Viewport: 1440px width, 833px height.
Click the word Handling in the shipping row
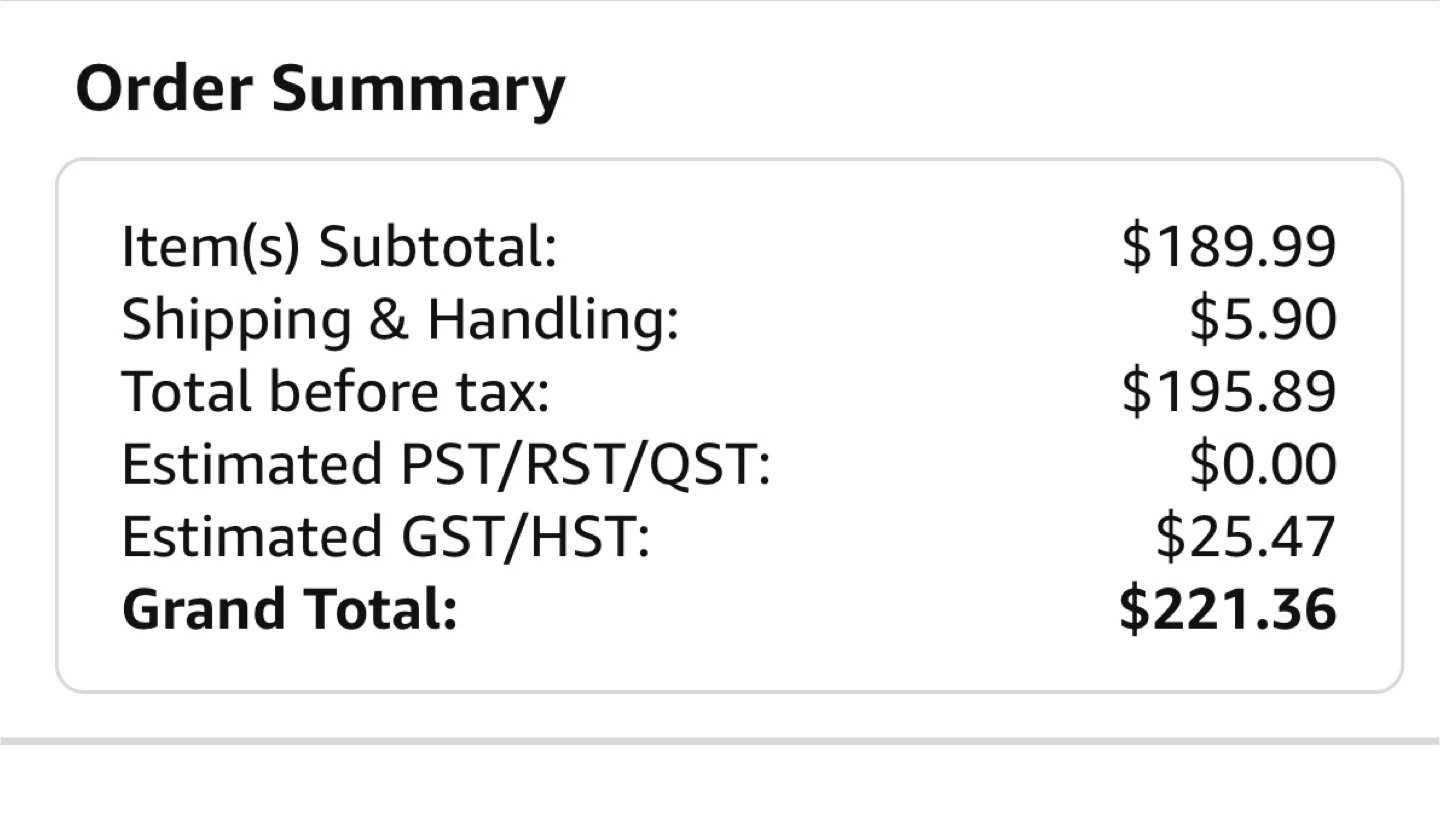[x=552, y=320]
